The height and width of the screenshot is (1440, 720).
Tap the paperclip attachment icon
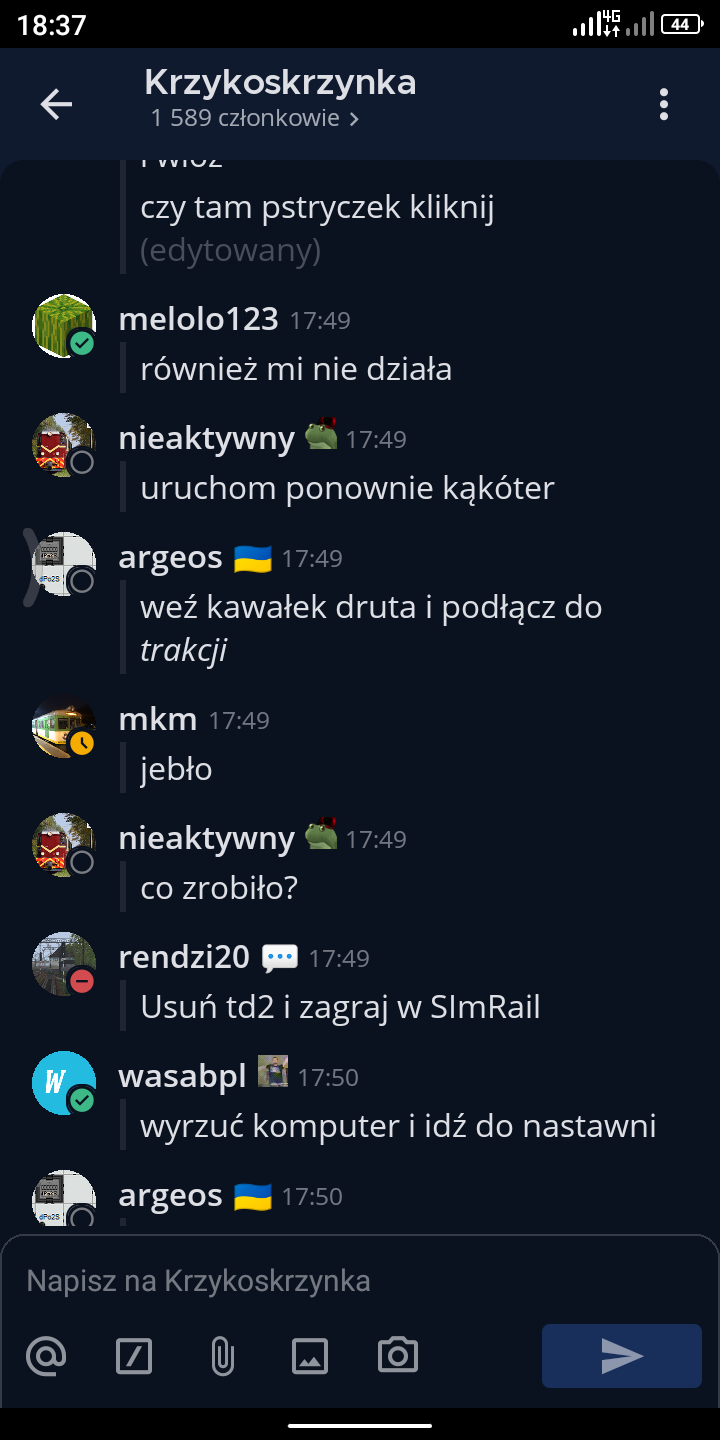pyautogui.click(x=222, y=1356)
